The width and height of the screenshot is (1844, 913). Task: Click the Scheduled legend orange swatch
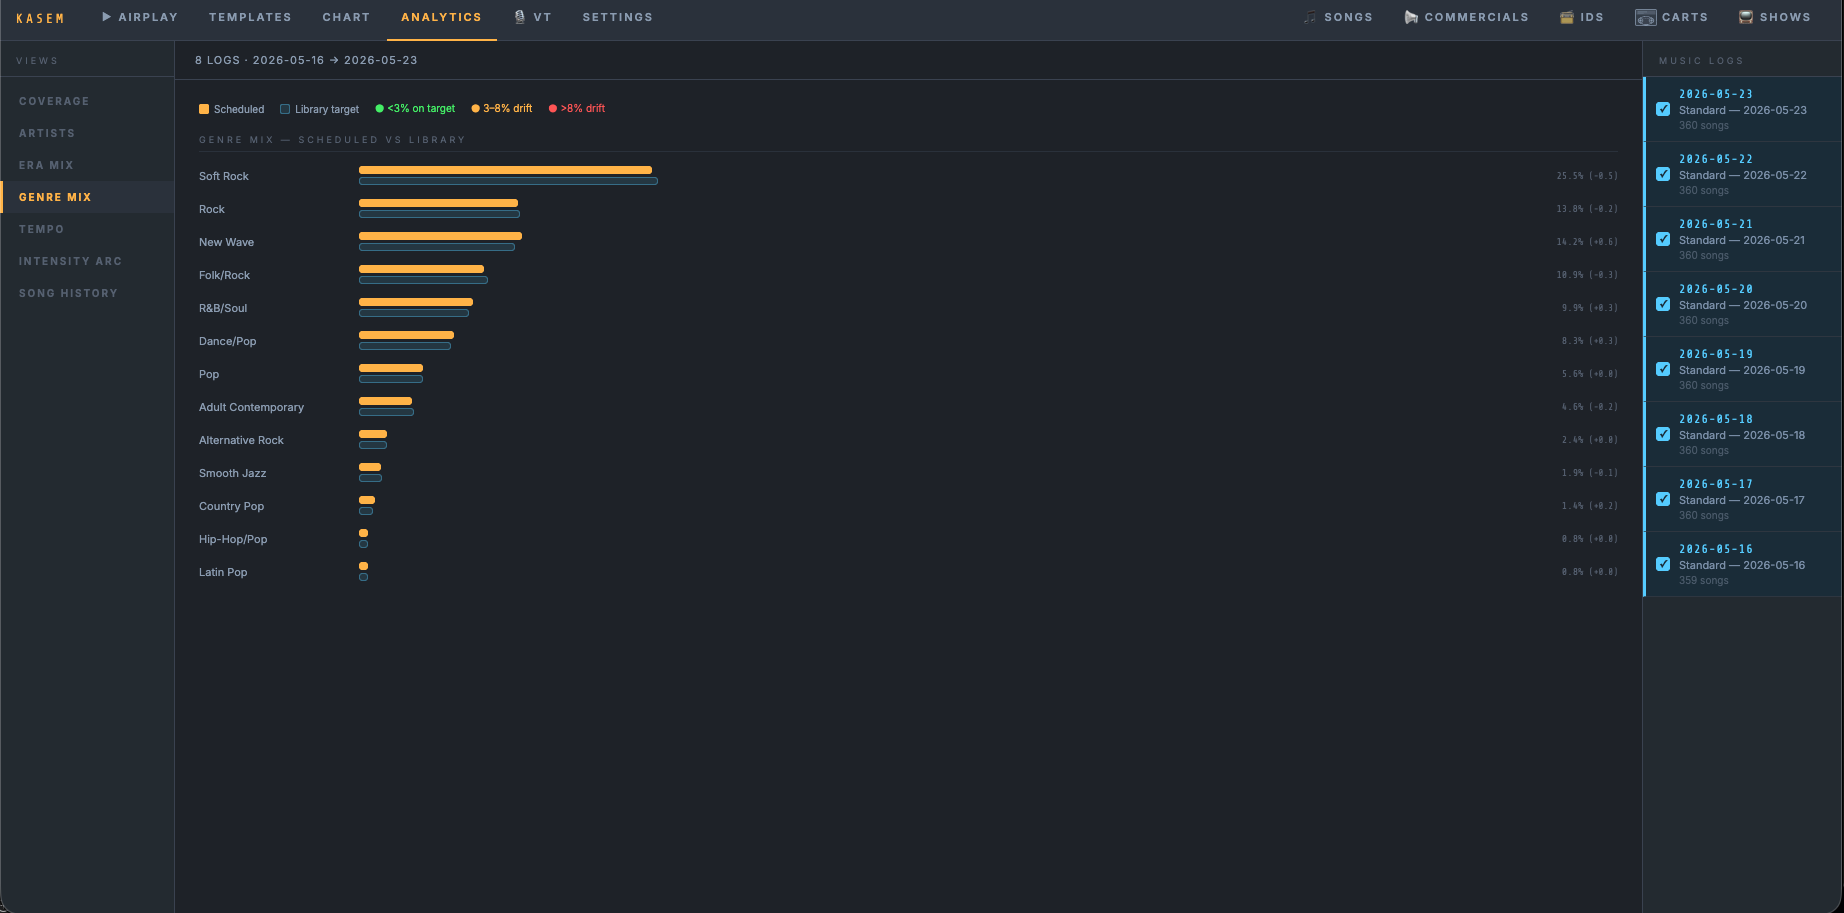[204, 109]
